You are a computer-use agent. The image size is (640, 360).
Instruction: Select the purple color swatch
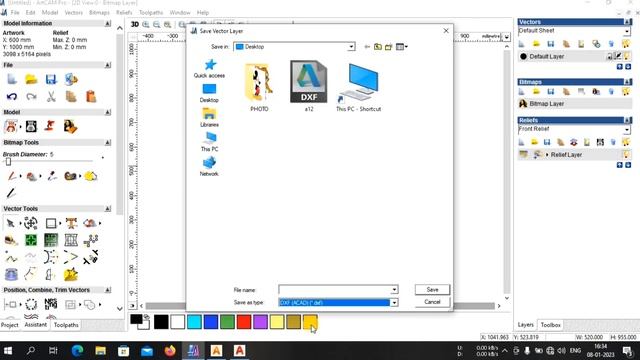(260, 322)
